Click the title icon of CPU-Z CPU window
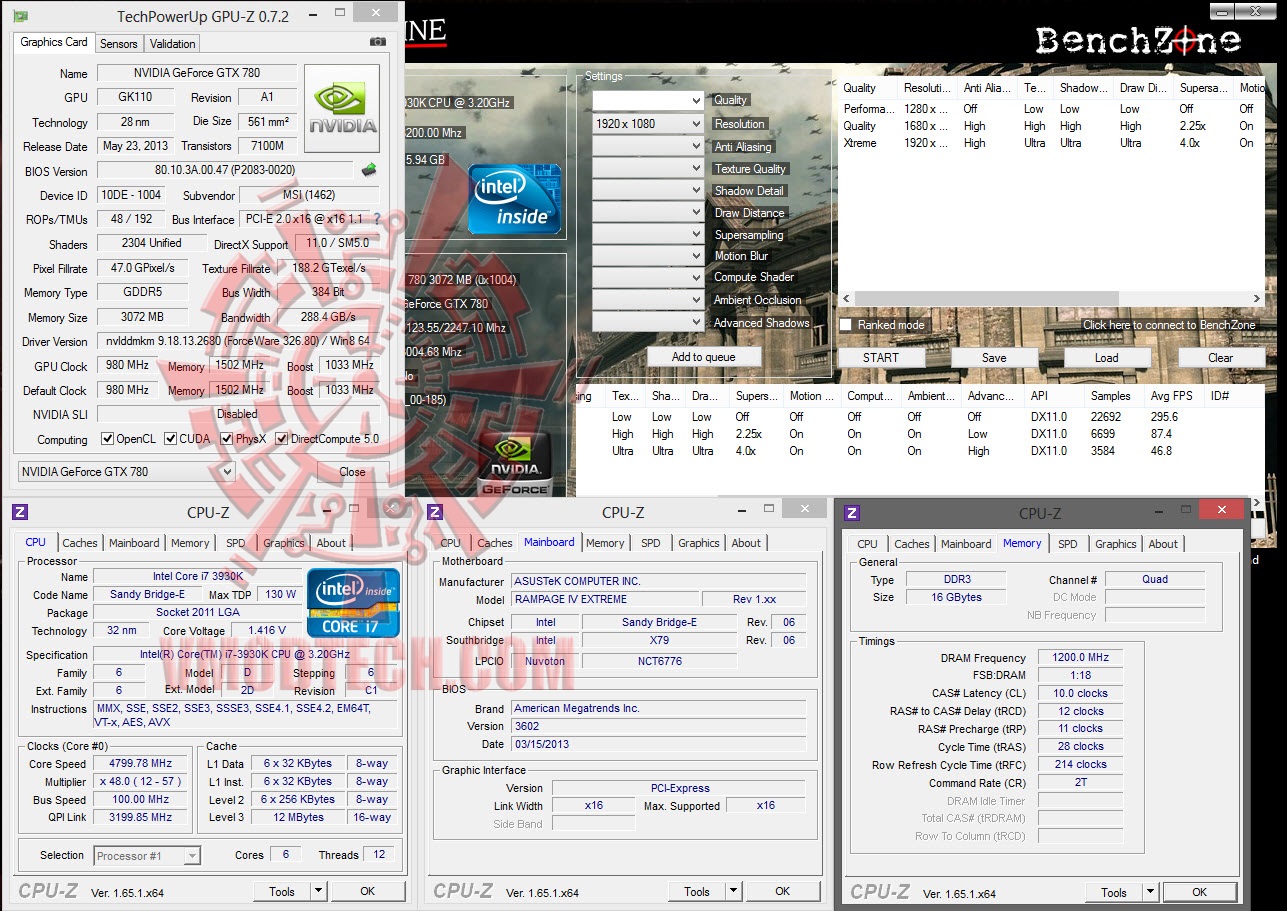This screenshot has height=911, width=1287. tap(20, 512)
